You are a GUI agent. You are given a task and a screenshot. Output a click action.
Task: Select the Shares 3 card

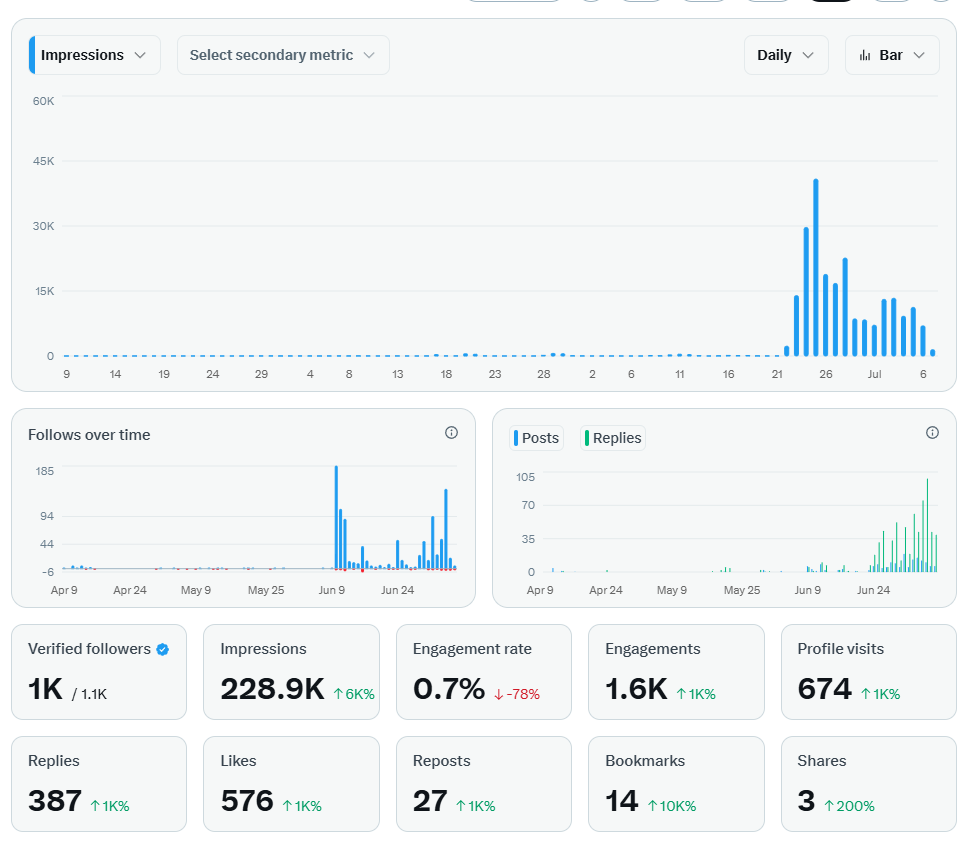(x=869, y=784)
